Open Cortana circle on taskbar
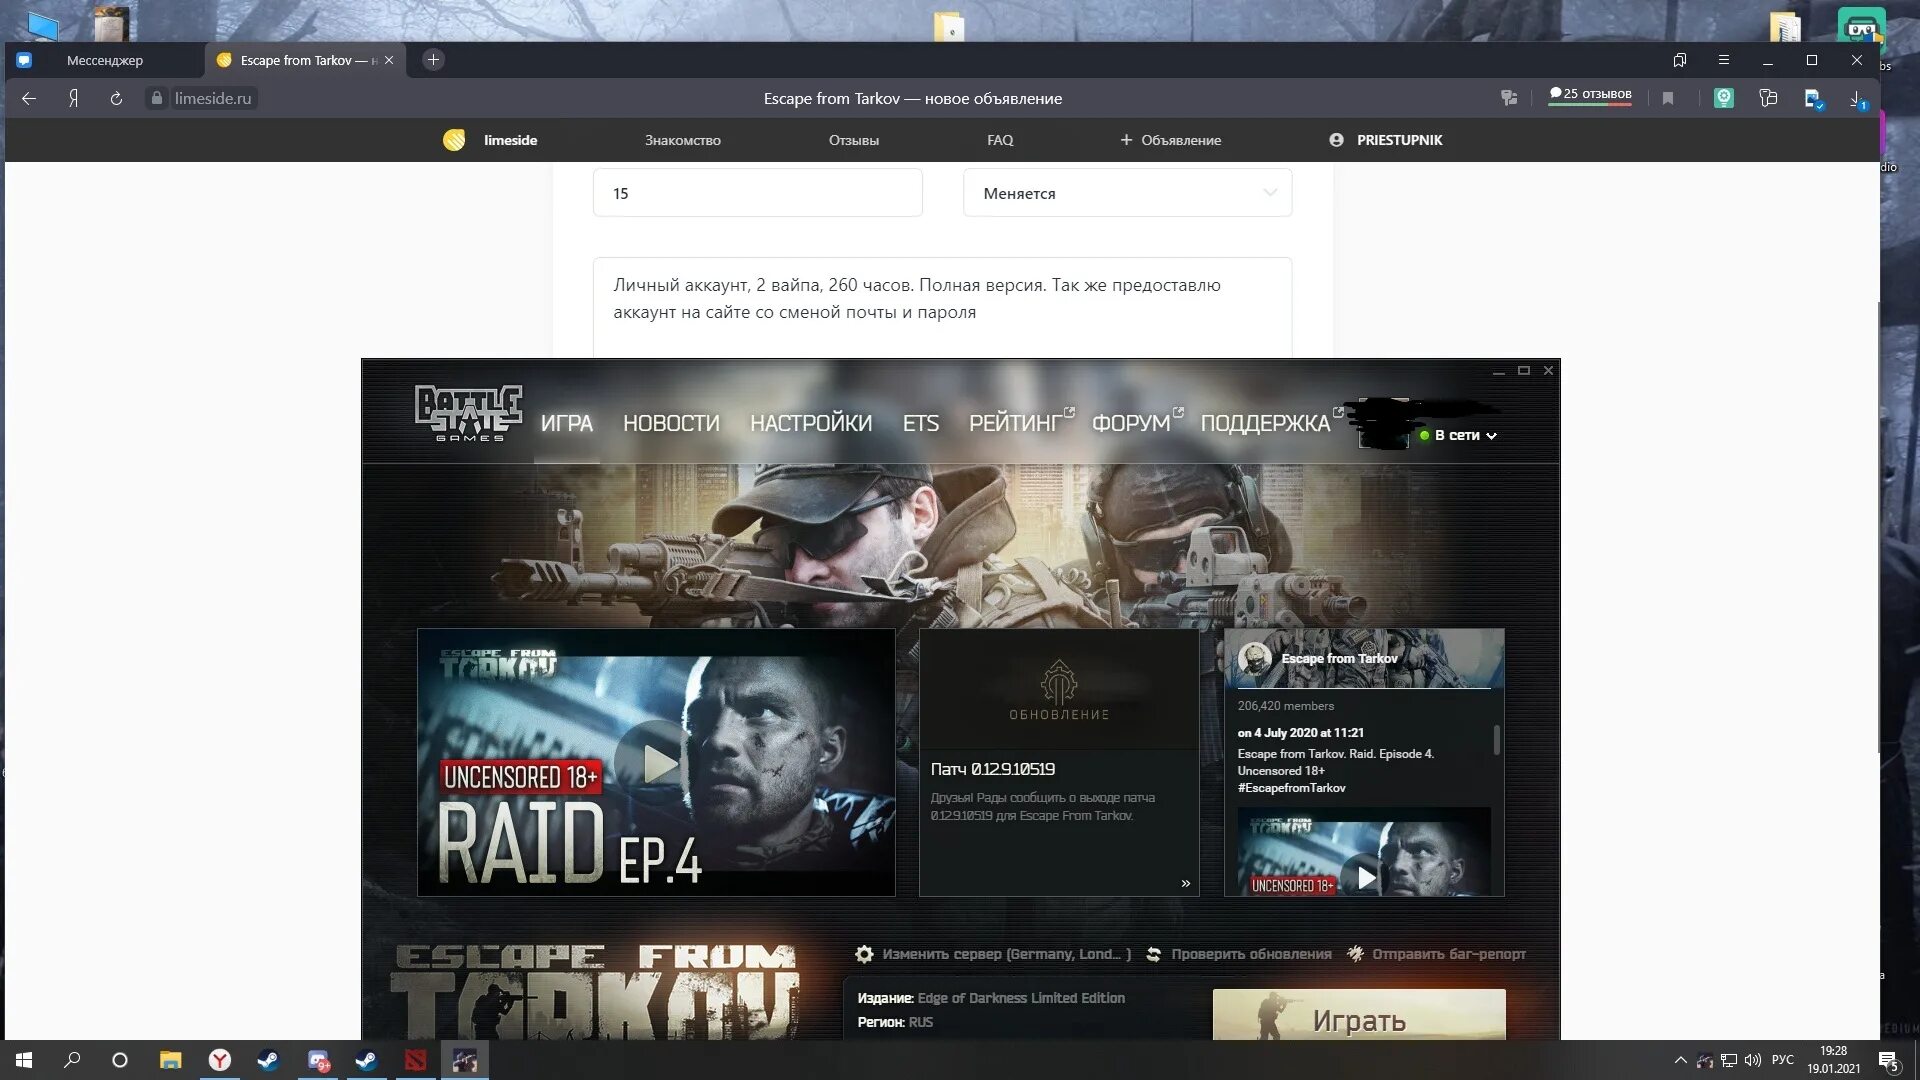Viewport: 1920px width, 1080px height. click(x=120, y=1060)
